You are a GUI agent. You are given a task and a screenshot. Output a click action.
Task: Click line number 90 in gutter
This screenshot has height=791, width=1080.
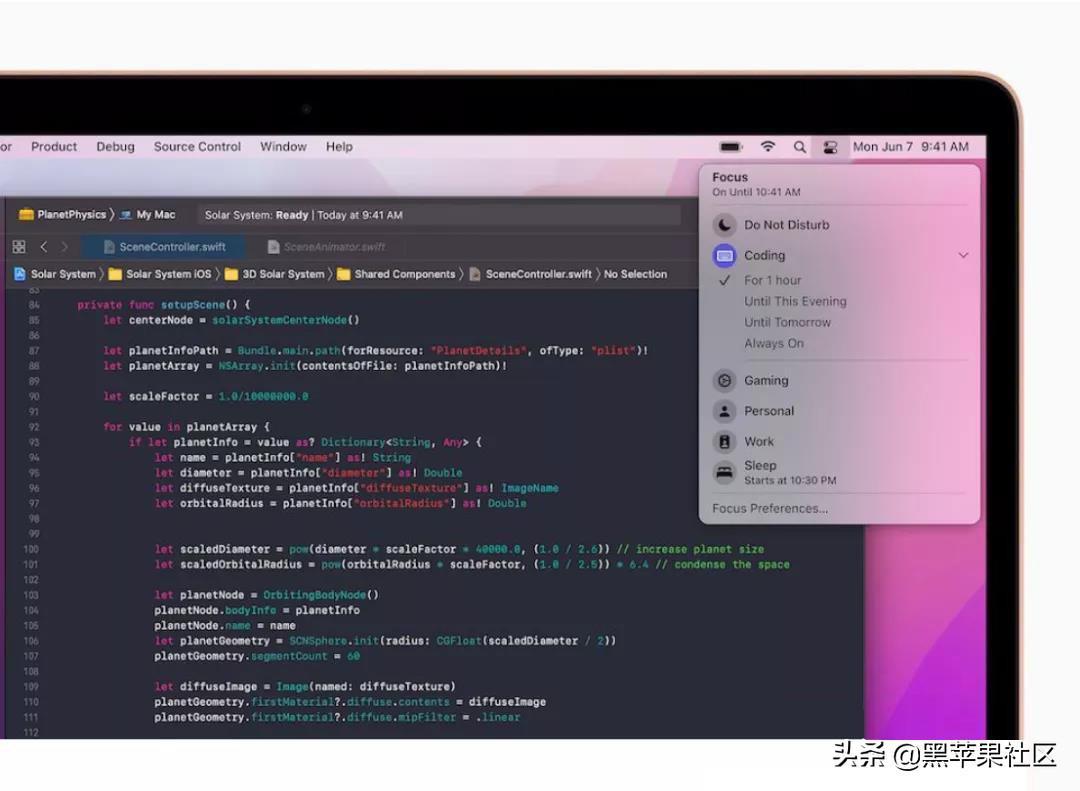click(34, 396)
